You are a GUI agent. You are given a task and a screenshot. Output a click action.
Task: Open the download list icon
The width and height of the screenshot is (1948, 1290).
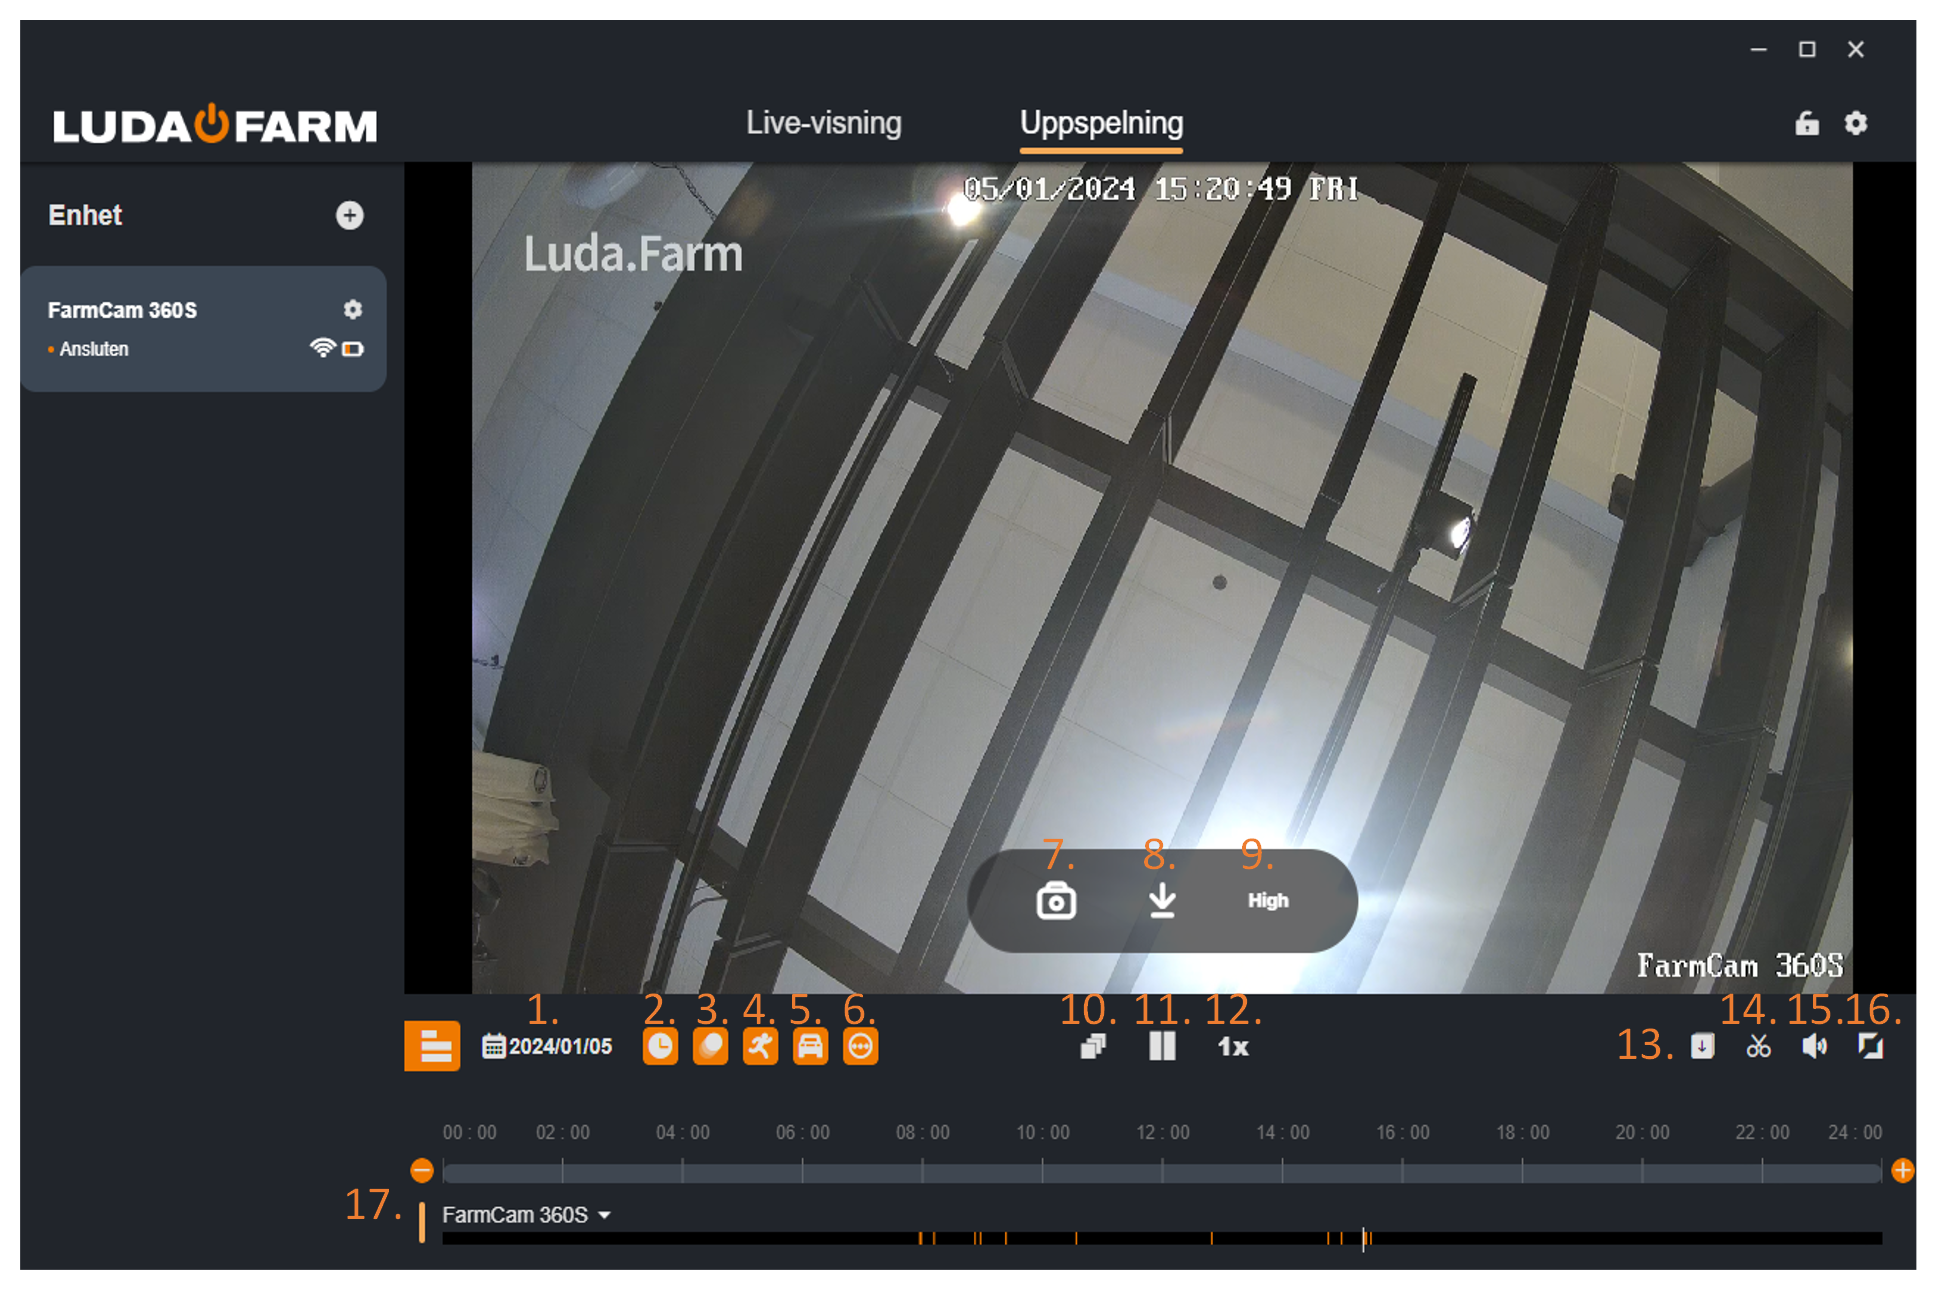1702,1047
